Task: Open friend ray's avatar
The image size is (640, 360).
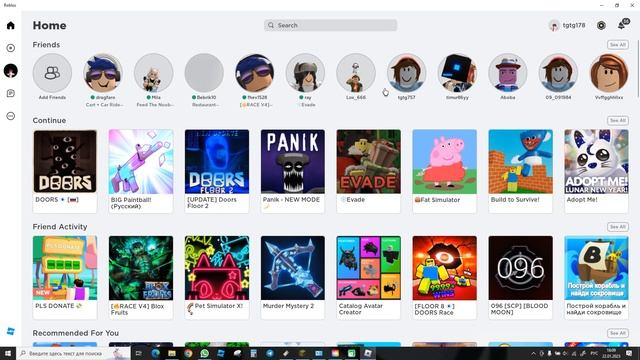Action: [305, 73]
